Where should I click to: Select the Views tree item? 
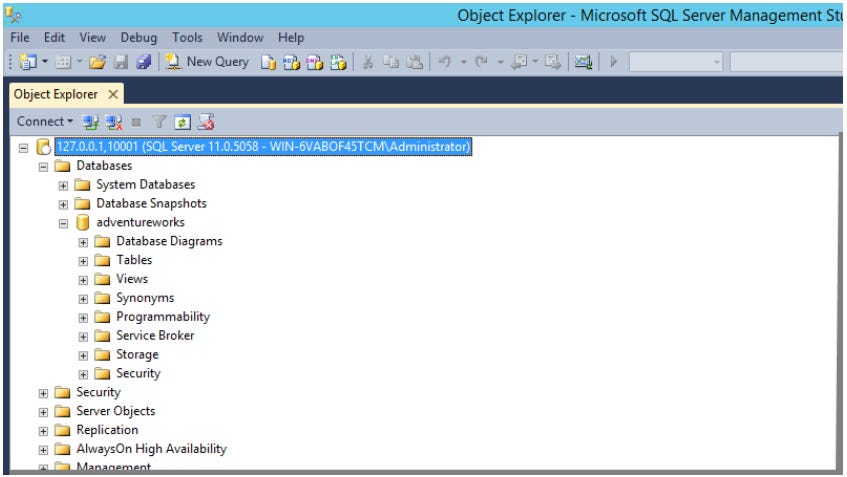(132, 279)
